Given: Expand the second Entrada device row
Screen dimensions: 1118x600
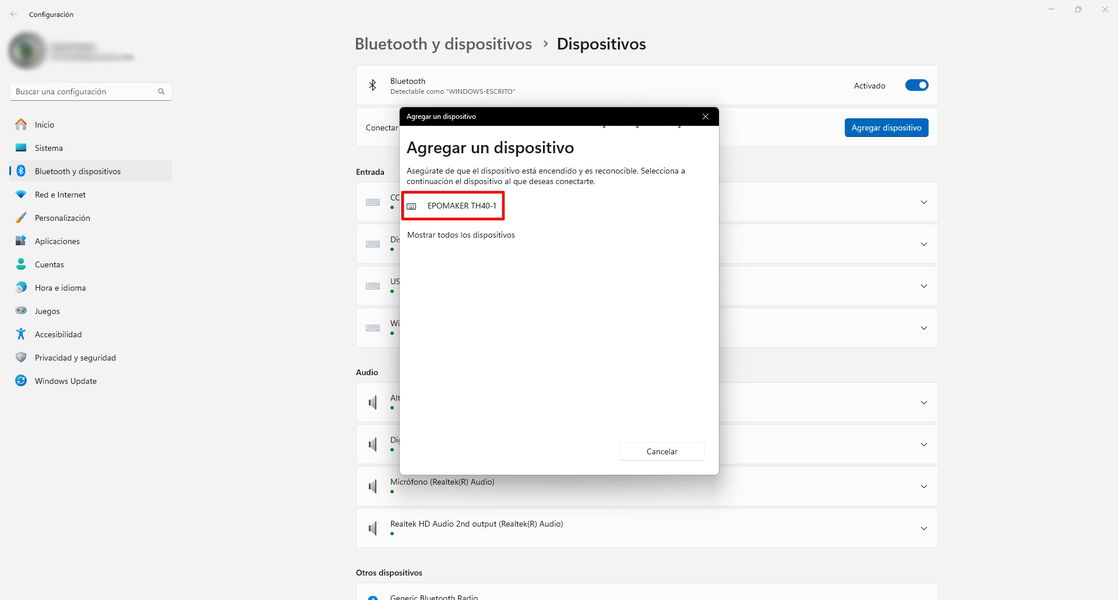Looking at the screenshot, I should (x=923, y=244).
